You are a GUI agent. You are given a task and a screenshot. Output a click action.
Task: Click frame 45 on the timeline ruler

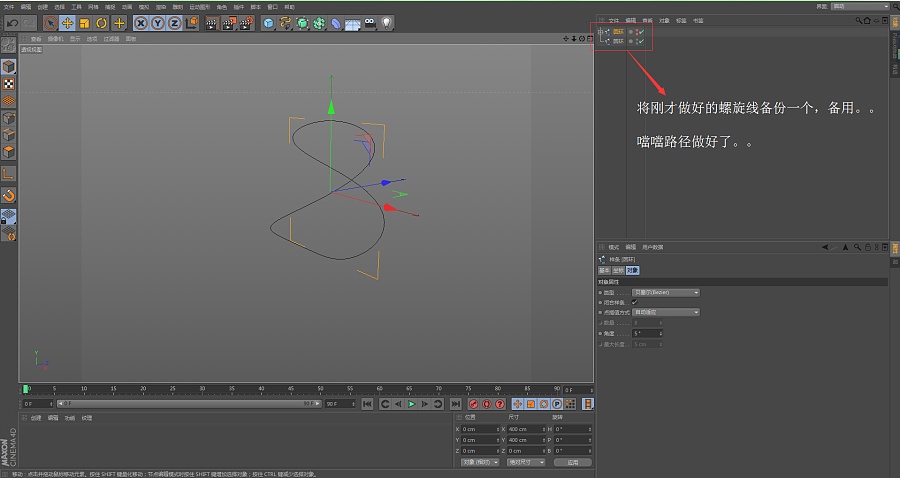(291, 388)
